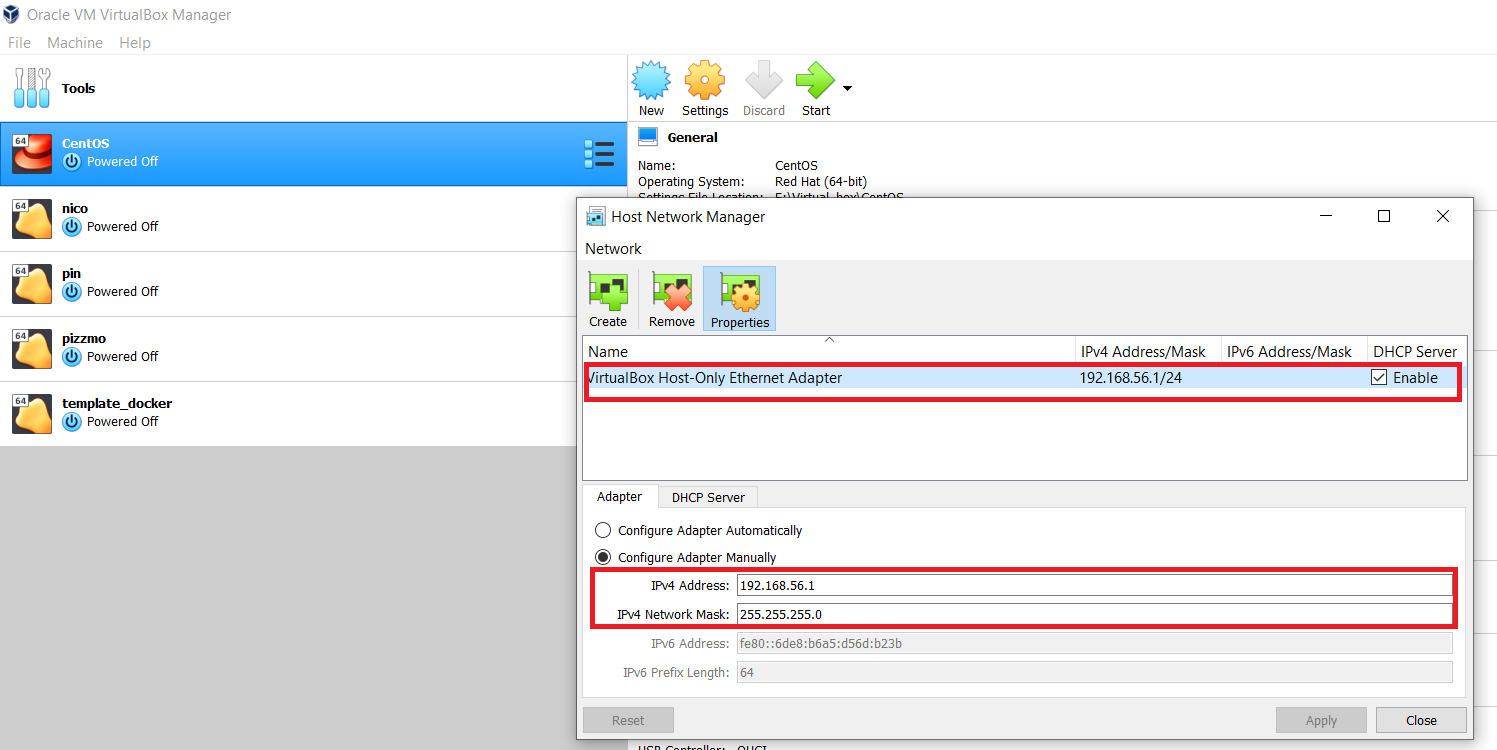1497x750 pixels.
Task: Select Configure Adapter Manually radio
Action: tap(603, 557)
